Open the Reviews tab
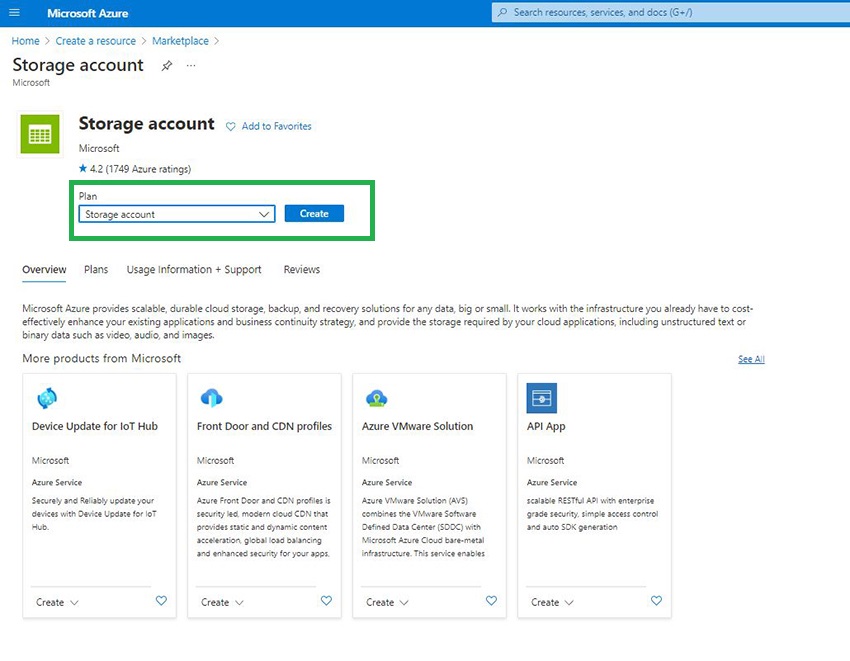This screenshot has height=661, width=850. 301,270
